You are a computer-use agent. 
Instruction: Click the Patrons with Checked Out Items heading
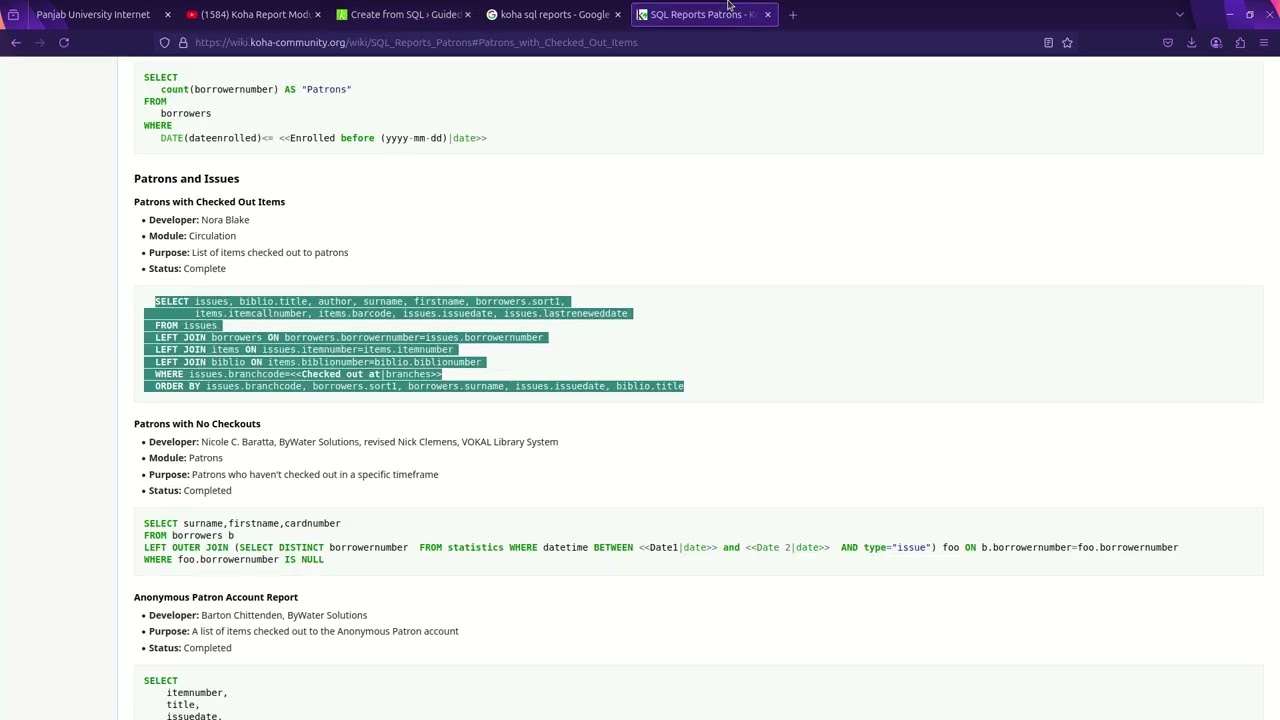(209, 202)
